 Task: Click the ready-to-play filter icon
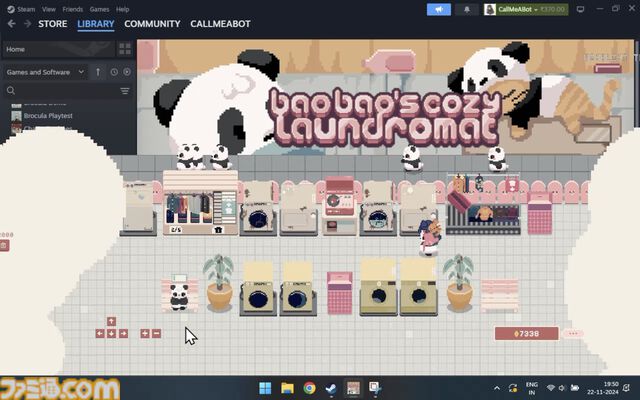click(126, 72)
